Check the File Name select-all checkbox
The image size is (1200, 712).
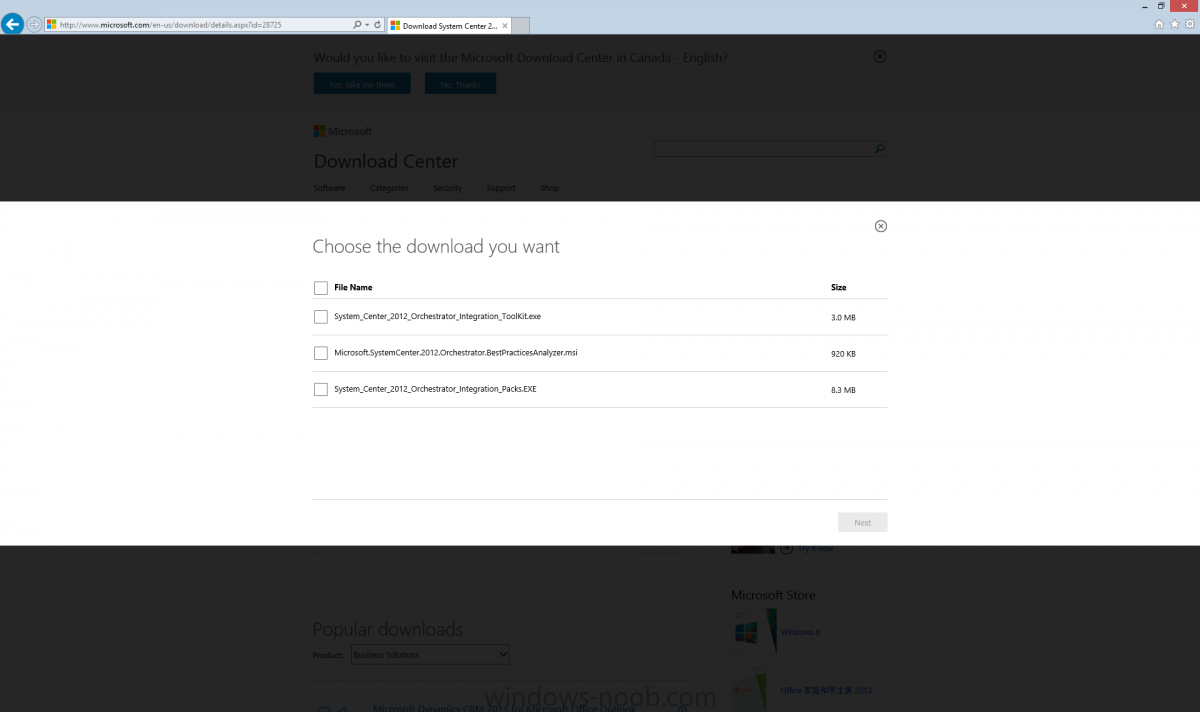321,288
